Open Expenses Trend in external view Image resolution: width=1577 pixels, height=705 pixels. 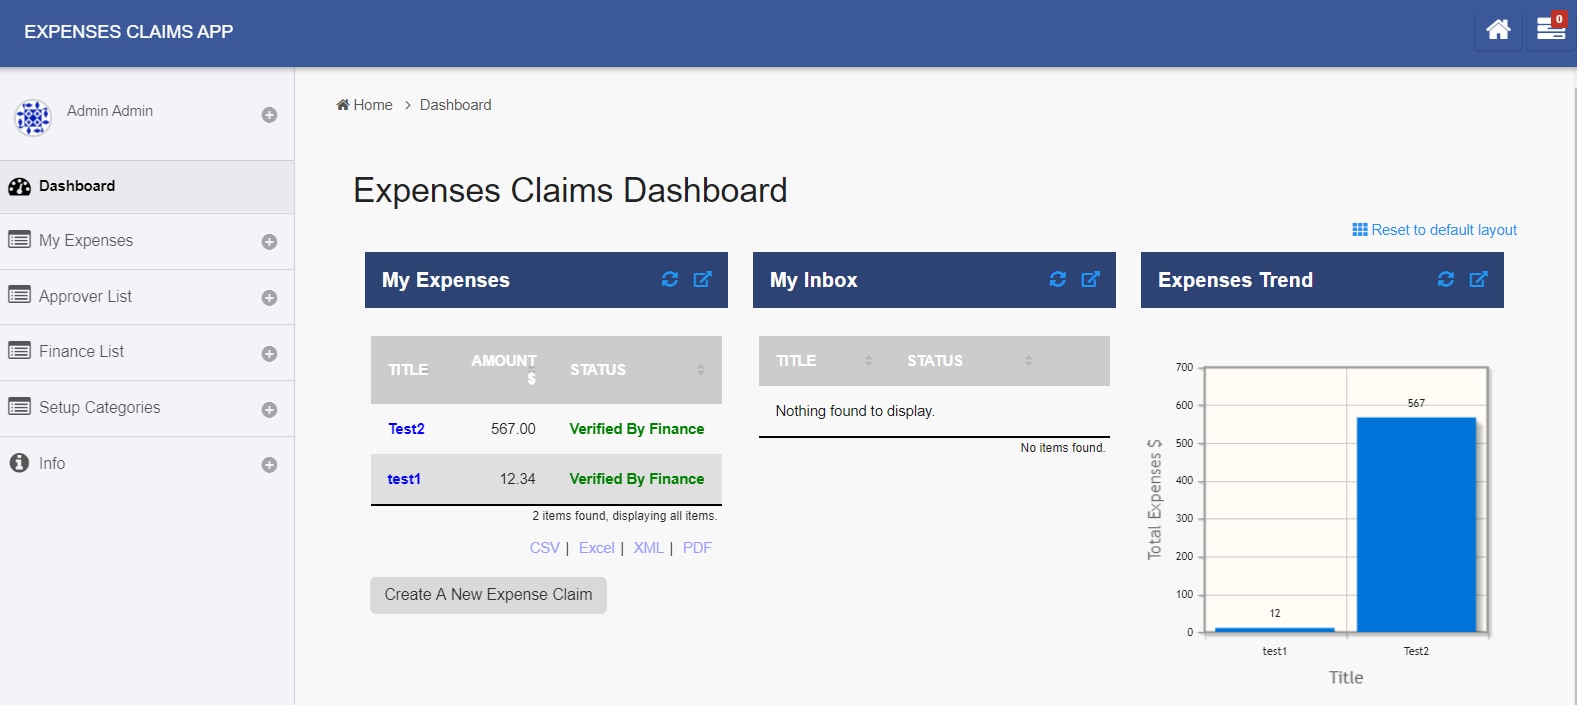[x=1479, y=279]
